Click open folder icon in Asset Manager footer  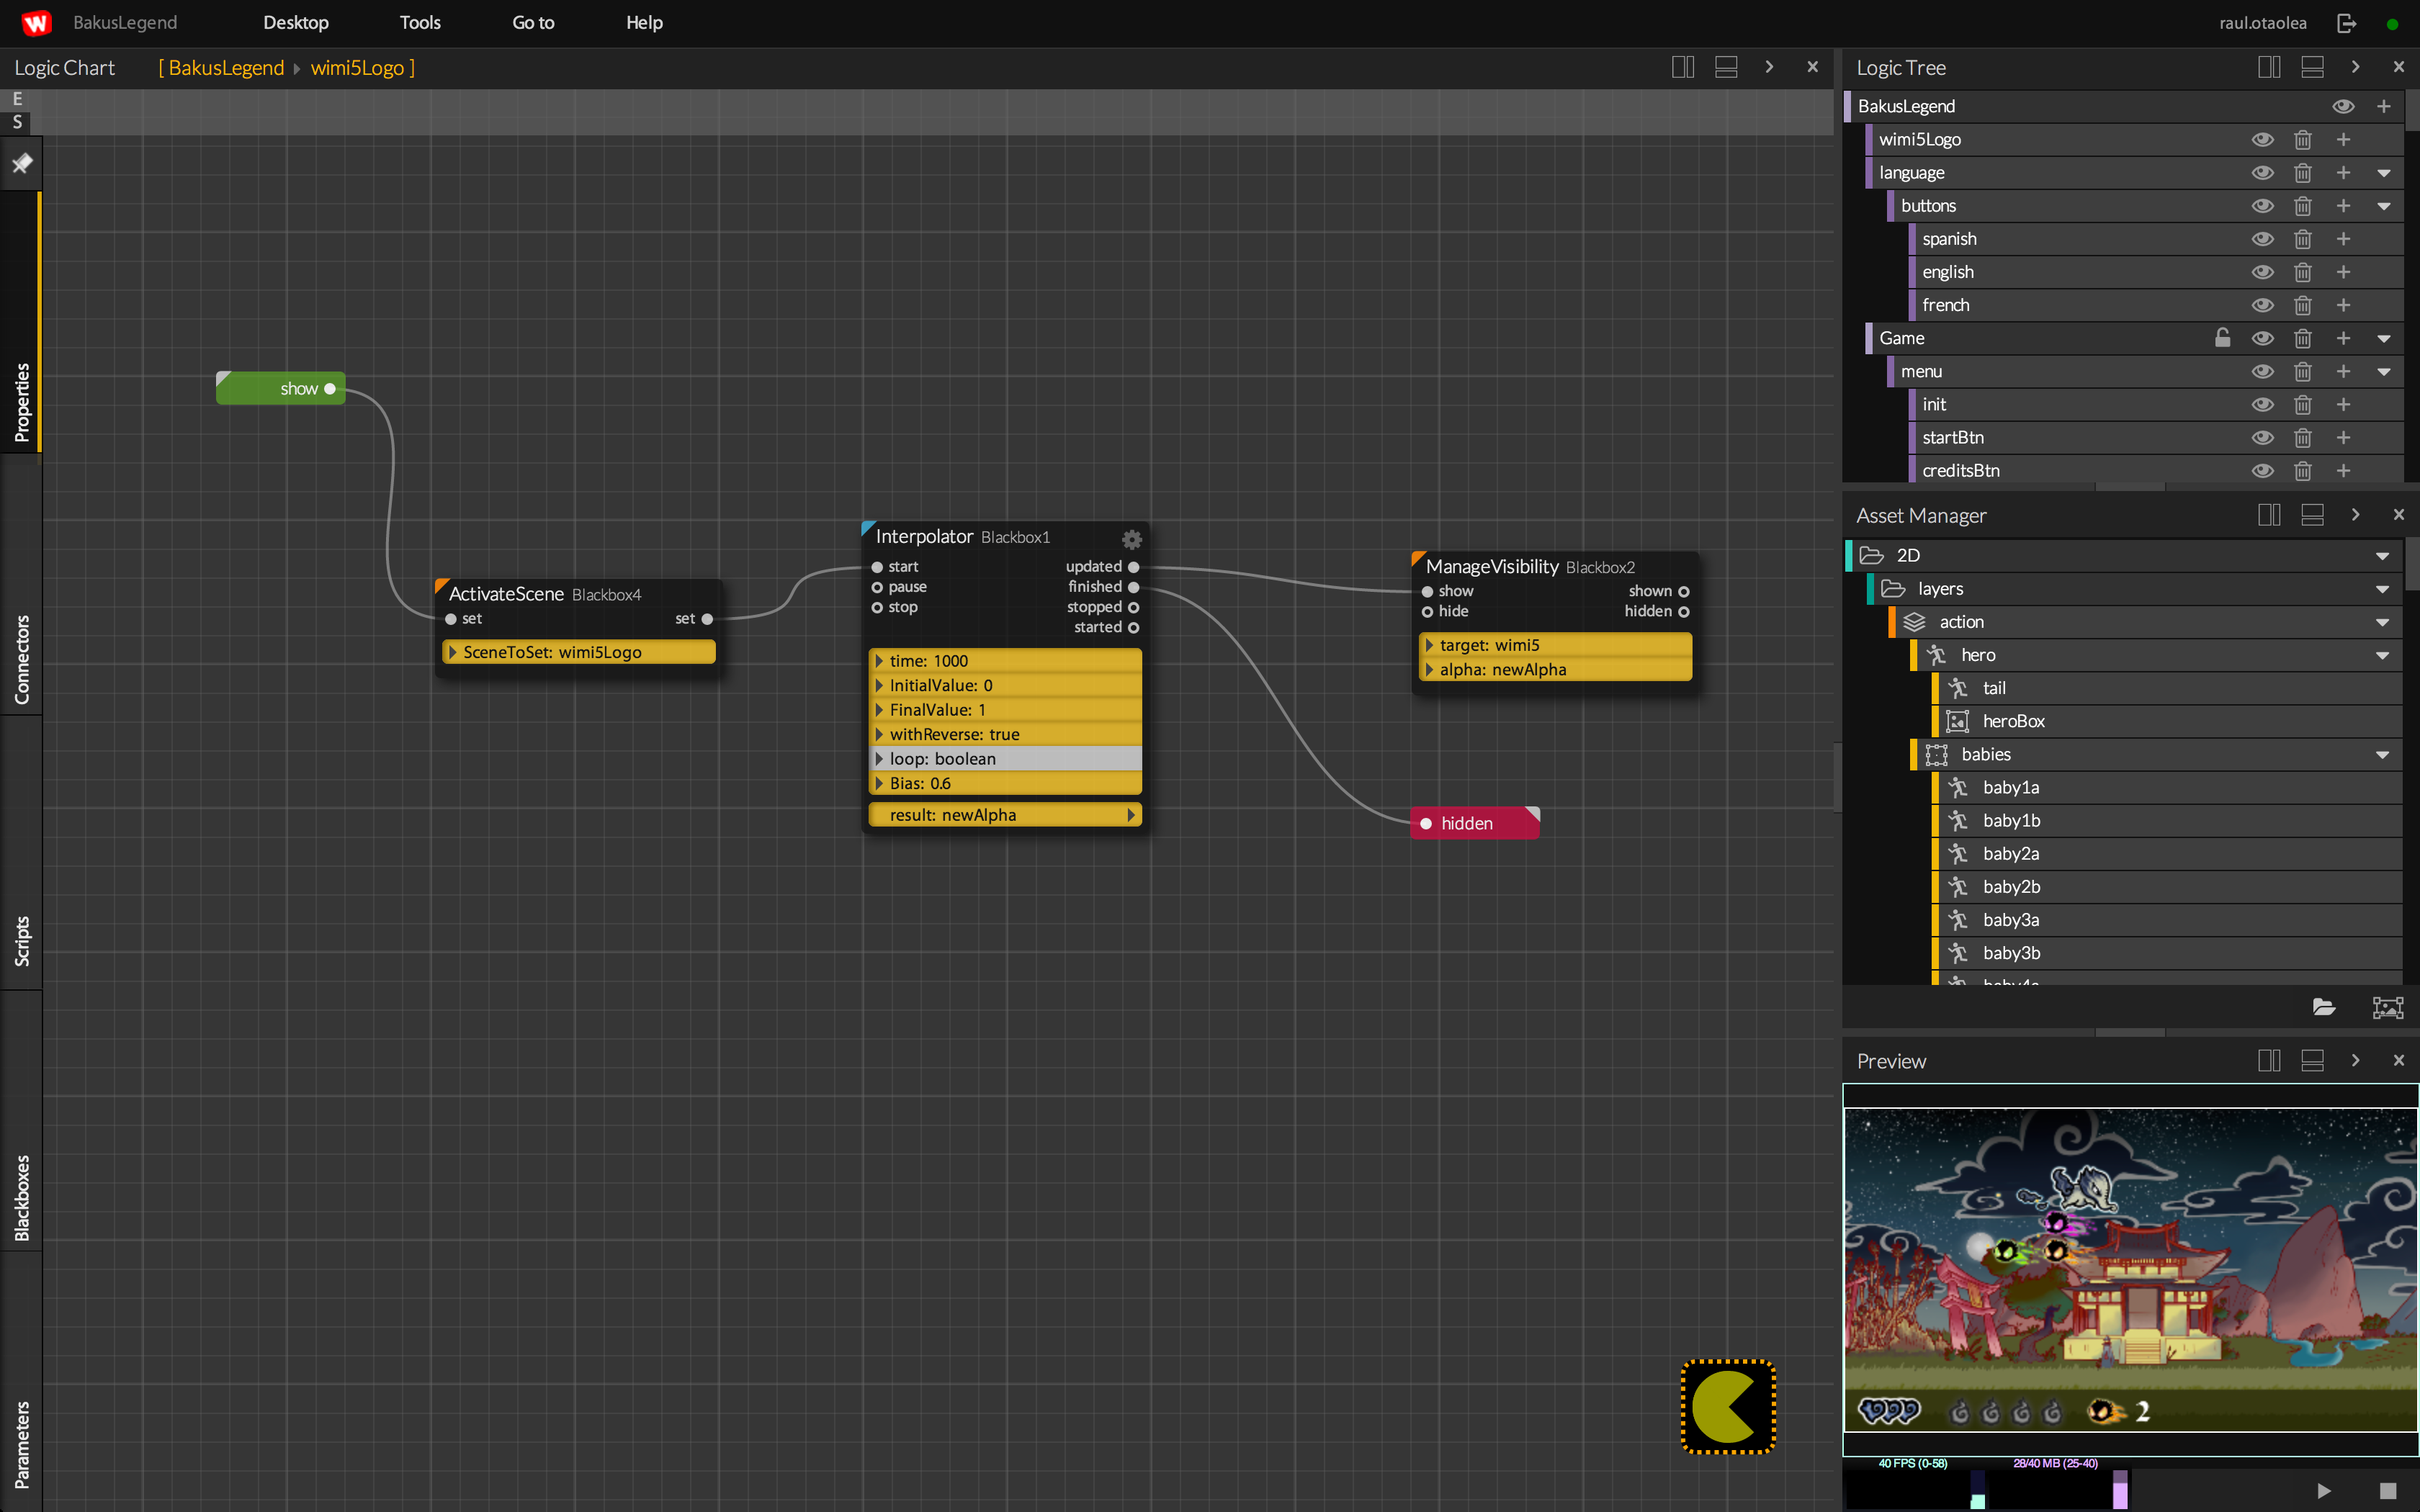(x=2323, y=1007)
